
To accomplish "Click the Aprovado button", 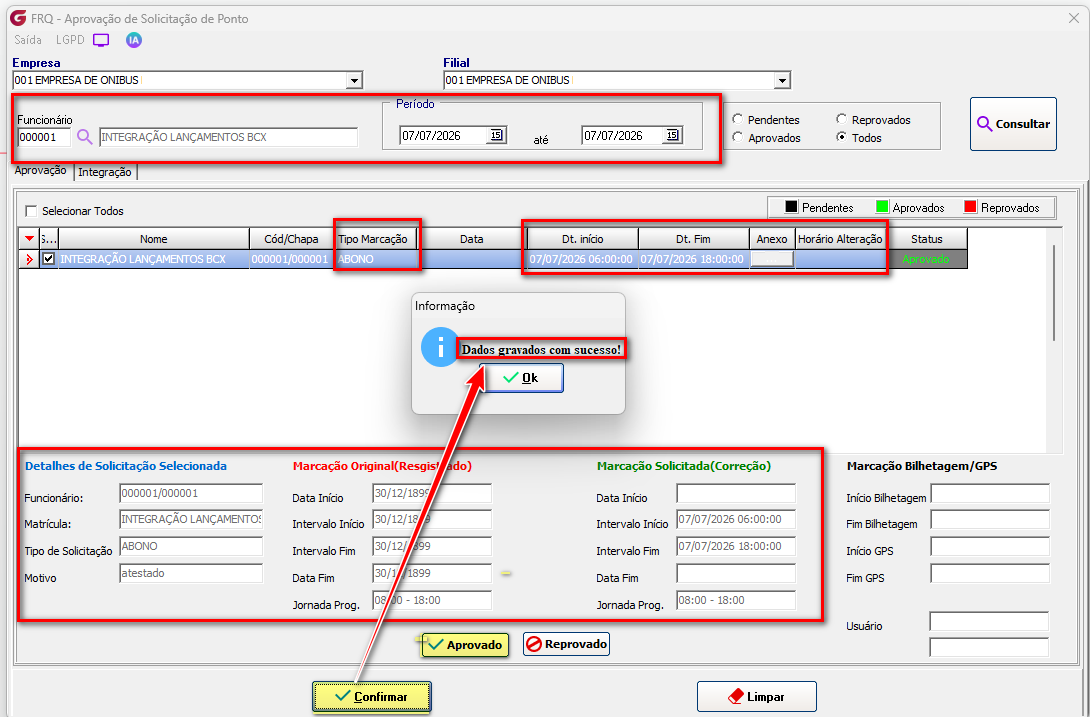I will [465, 645].
